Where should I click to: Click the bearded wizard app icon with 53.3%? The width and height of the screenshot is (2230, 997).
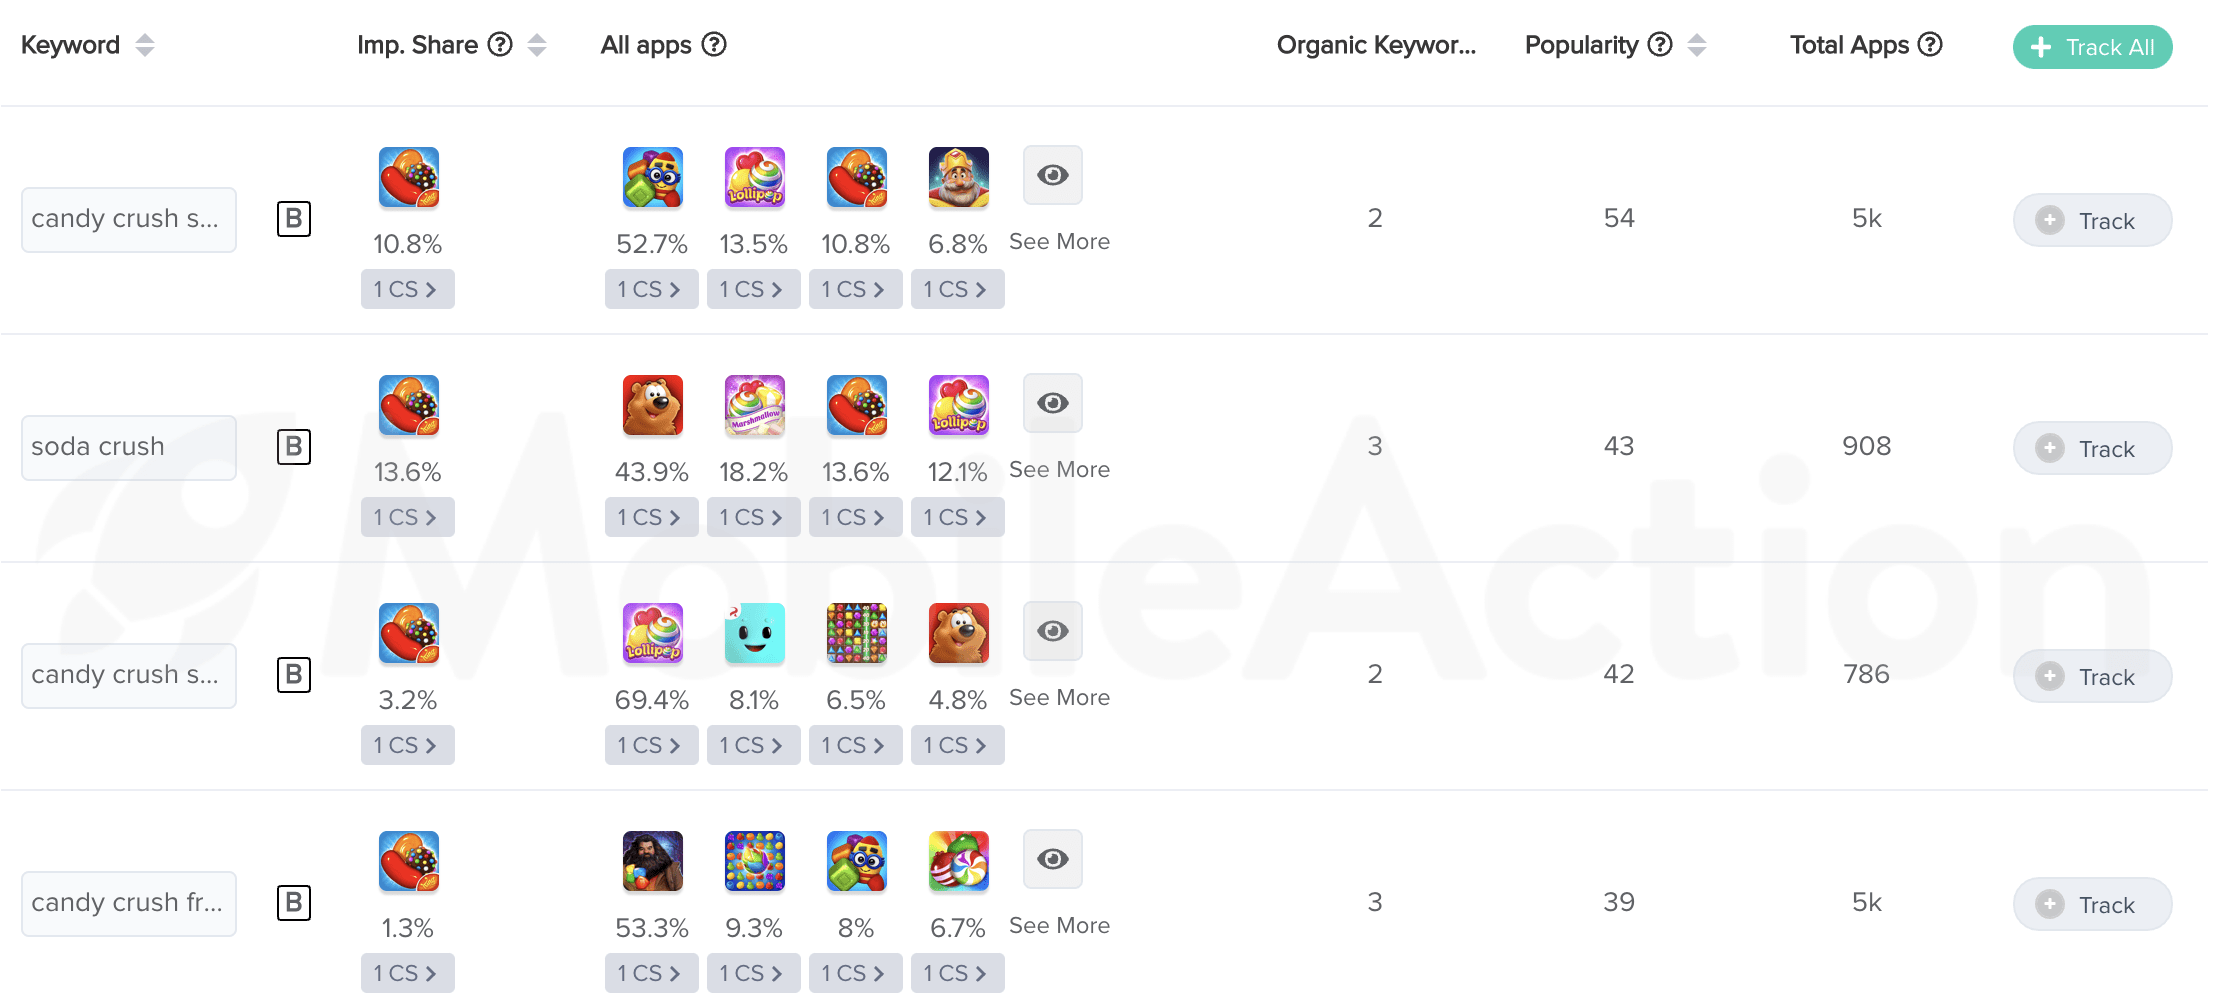652,861
